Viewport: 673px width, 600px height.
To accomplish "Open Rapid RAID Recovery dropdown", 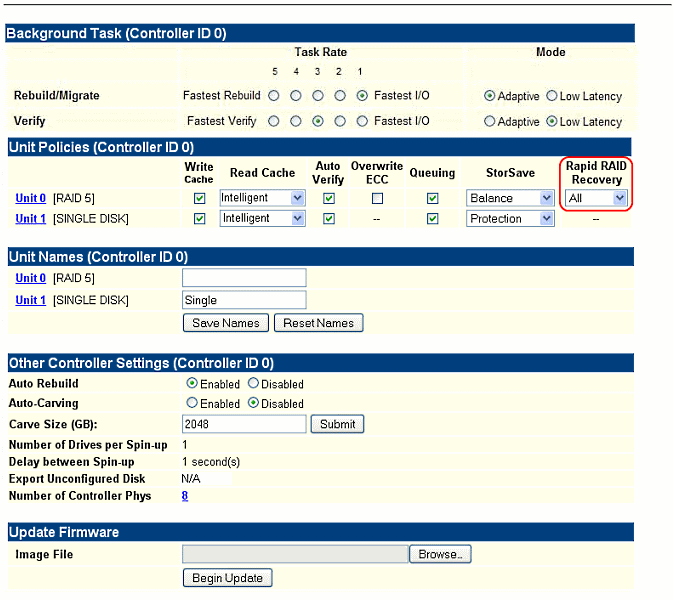I will 596,198.
